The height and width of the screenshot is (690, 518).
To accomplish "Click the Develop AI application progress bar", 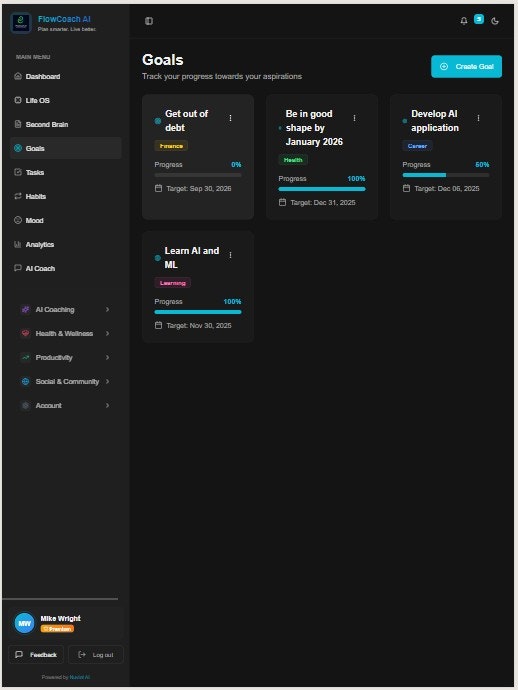I will click(x=446, y=175).
